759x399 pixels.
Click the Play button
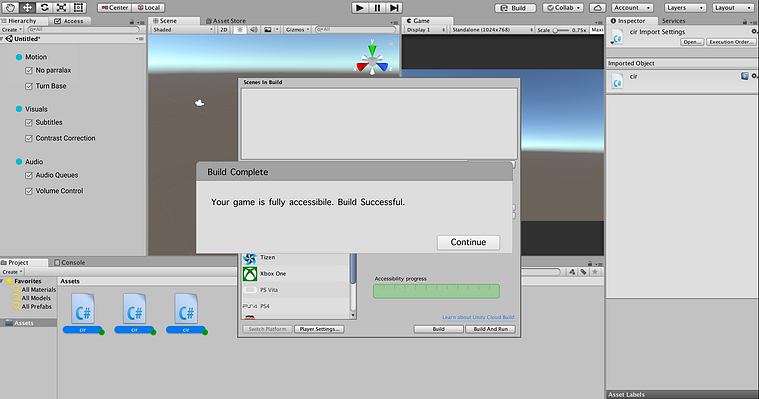coord(360,8)
